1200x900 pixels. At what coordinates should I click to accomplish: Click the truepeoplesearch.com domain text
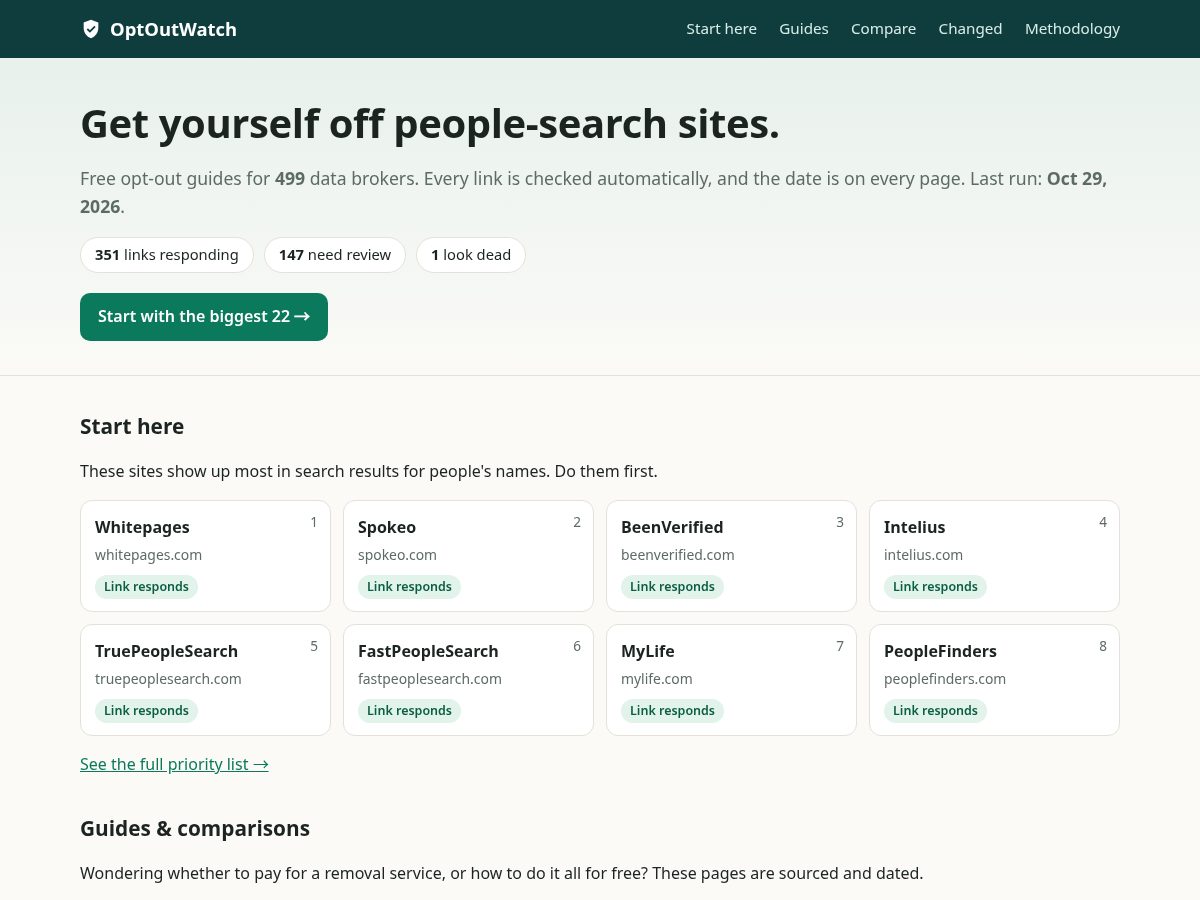(168, 679)
